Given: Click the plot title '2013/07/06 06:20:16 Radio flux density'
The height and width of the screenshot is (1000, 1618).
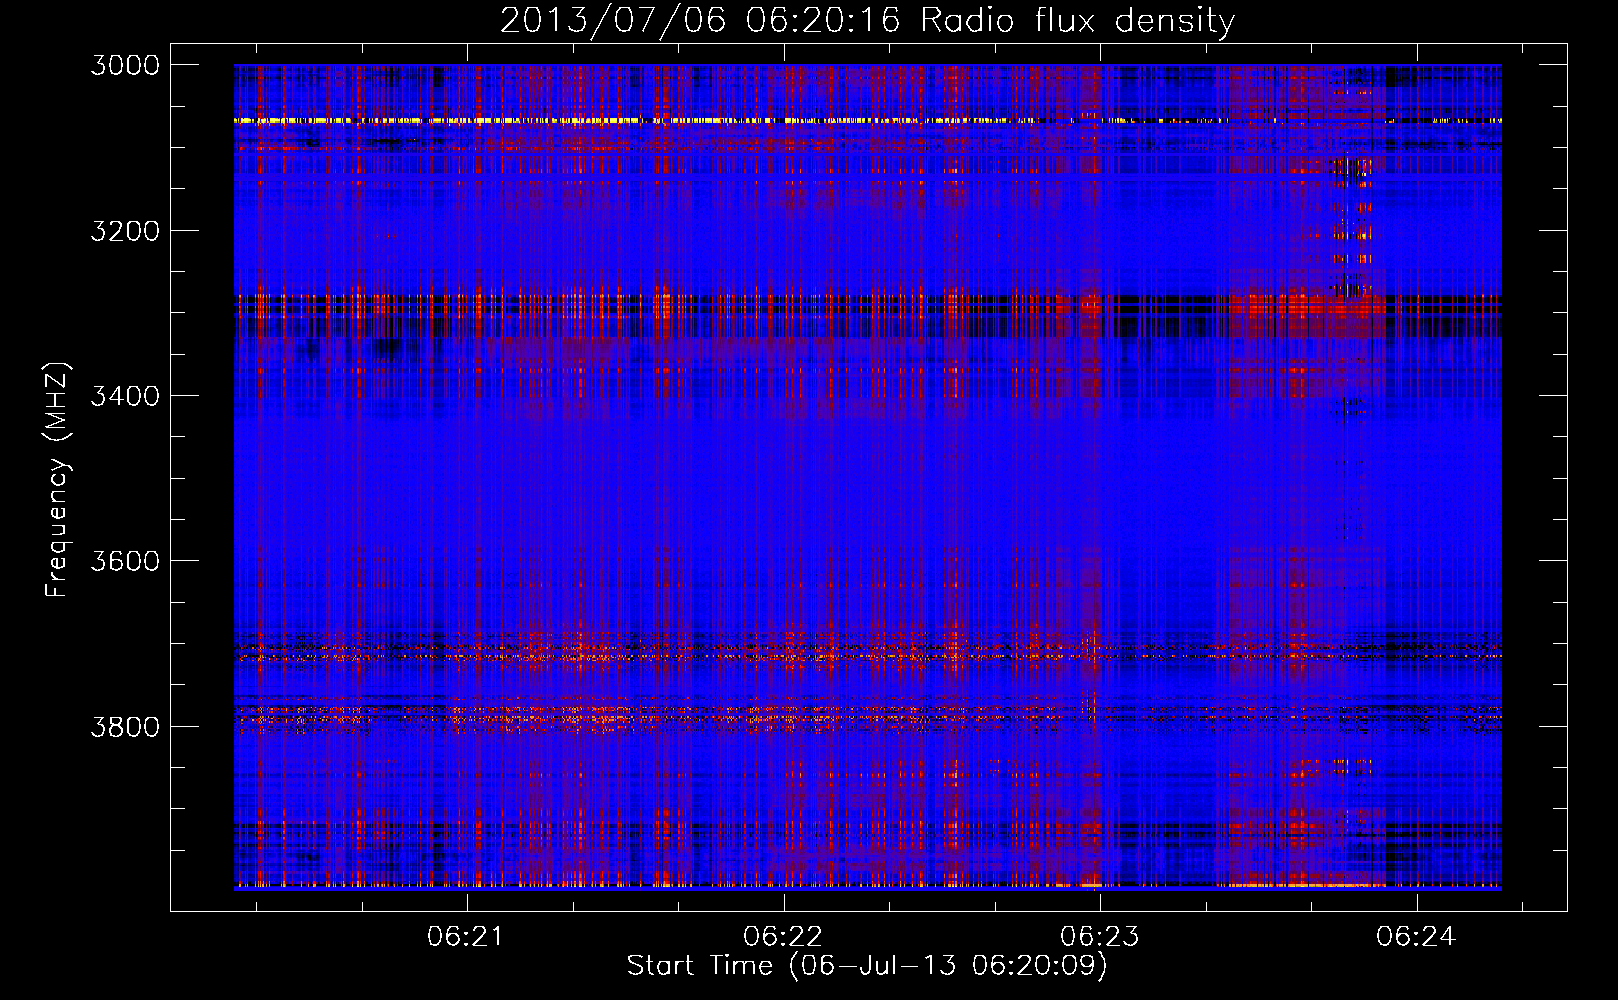Looking at the screenshot, I should 867,21.
